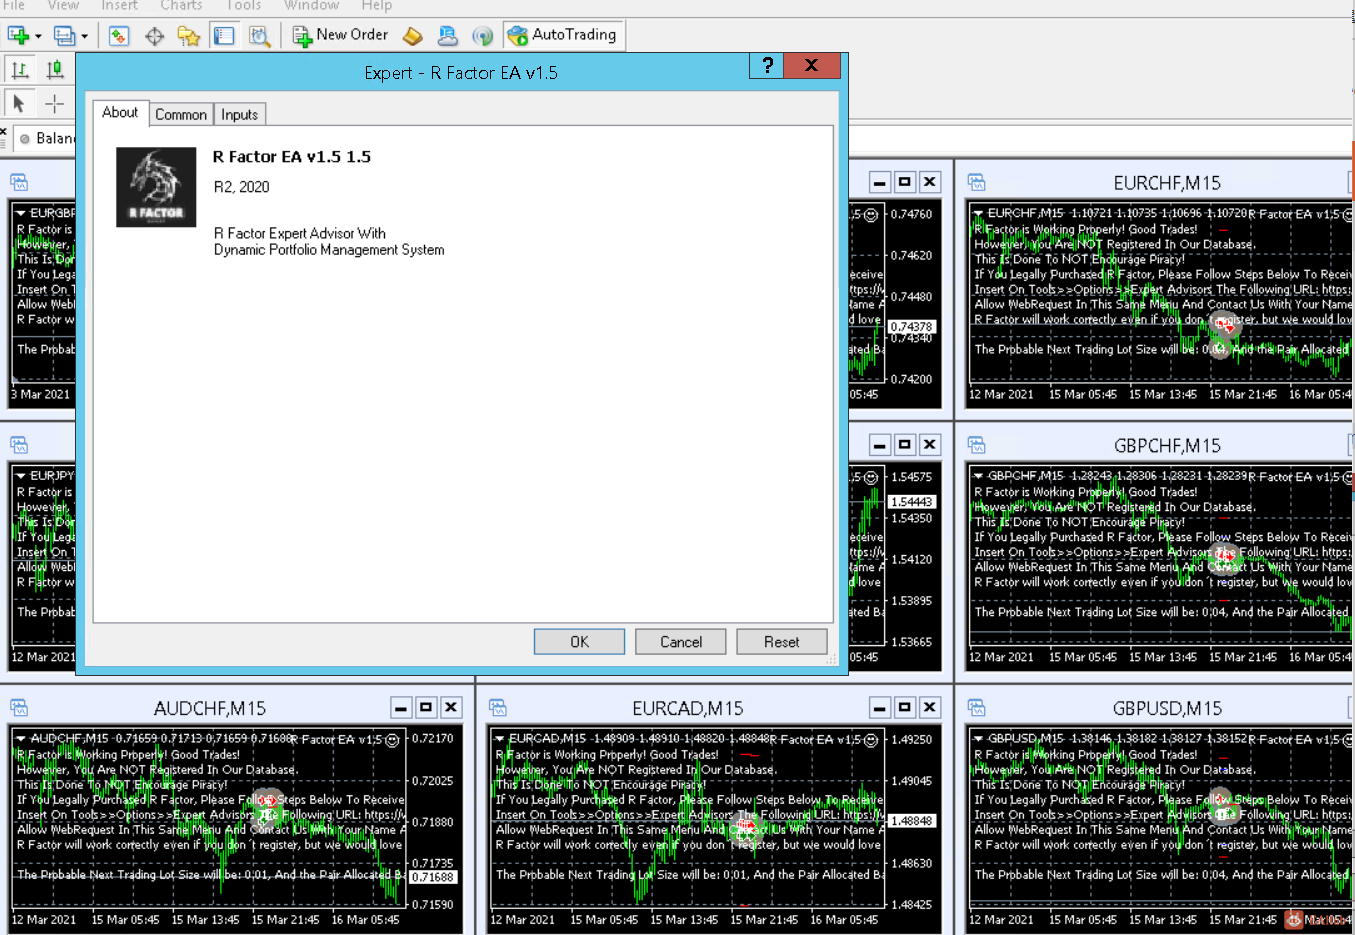Expand the New Chart dropdown arrow
This screenshot has height=935, width=1355.
38,36
